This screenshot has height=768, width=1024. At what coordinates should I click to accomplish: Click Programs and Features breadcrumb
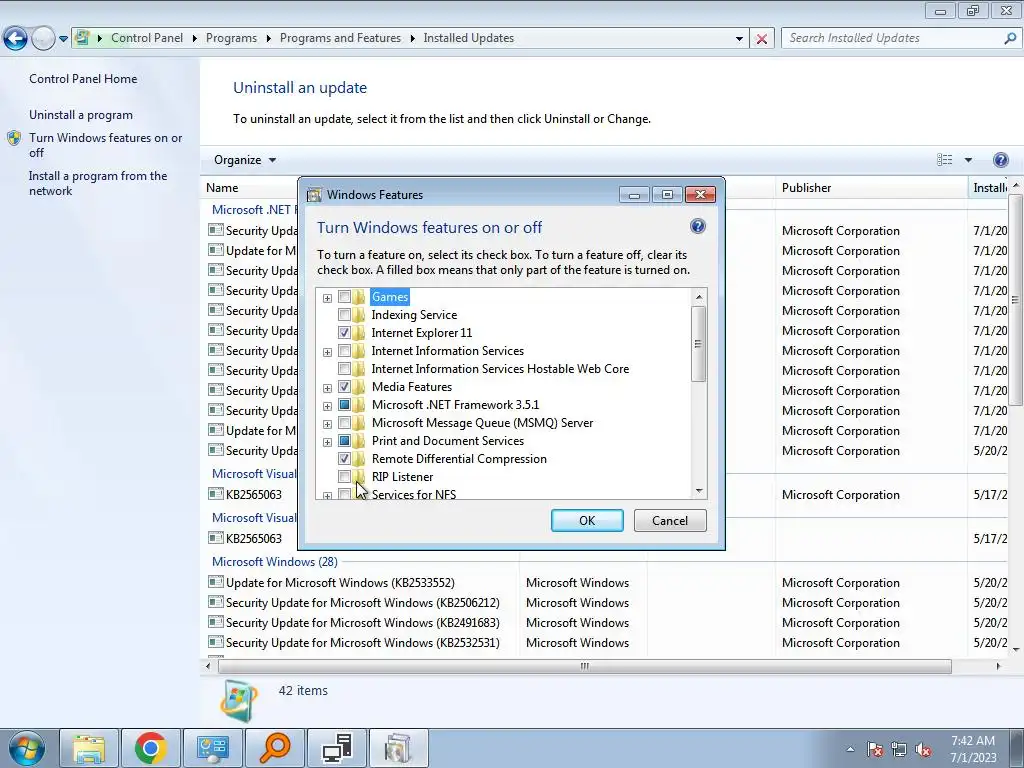[340, 38]
